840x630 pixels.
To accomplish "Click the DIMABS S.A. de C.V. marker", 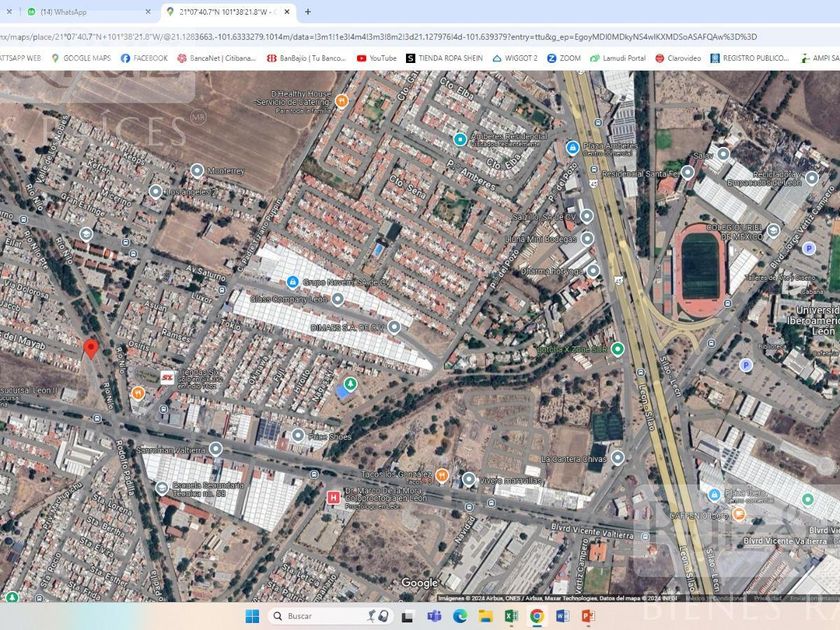I will (394, 327).
